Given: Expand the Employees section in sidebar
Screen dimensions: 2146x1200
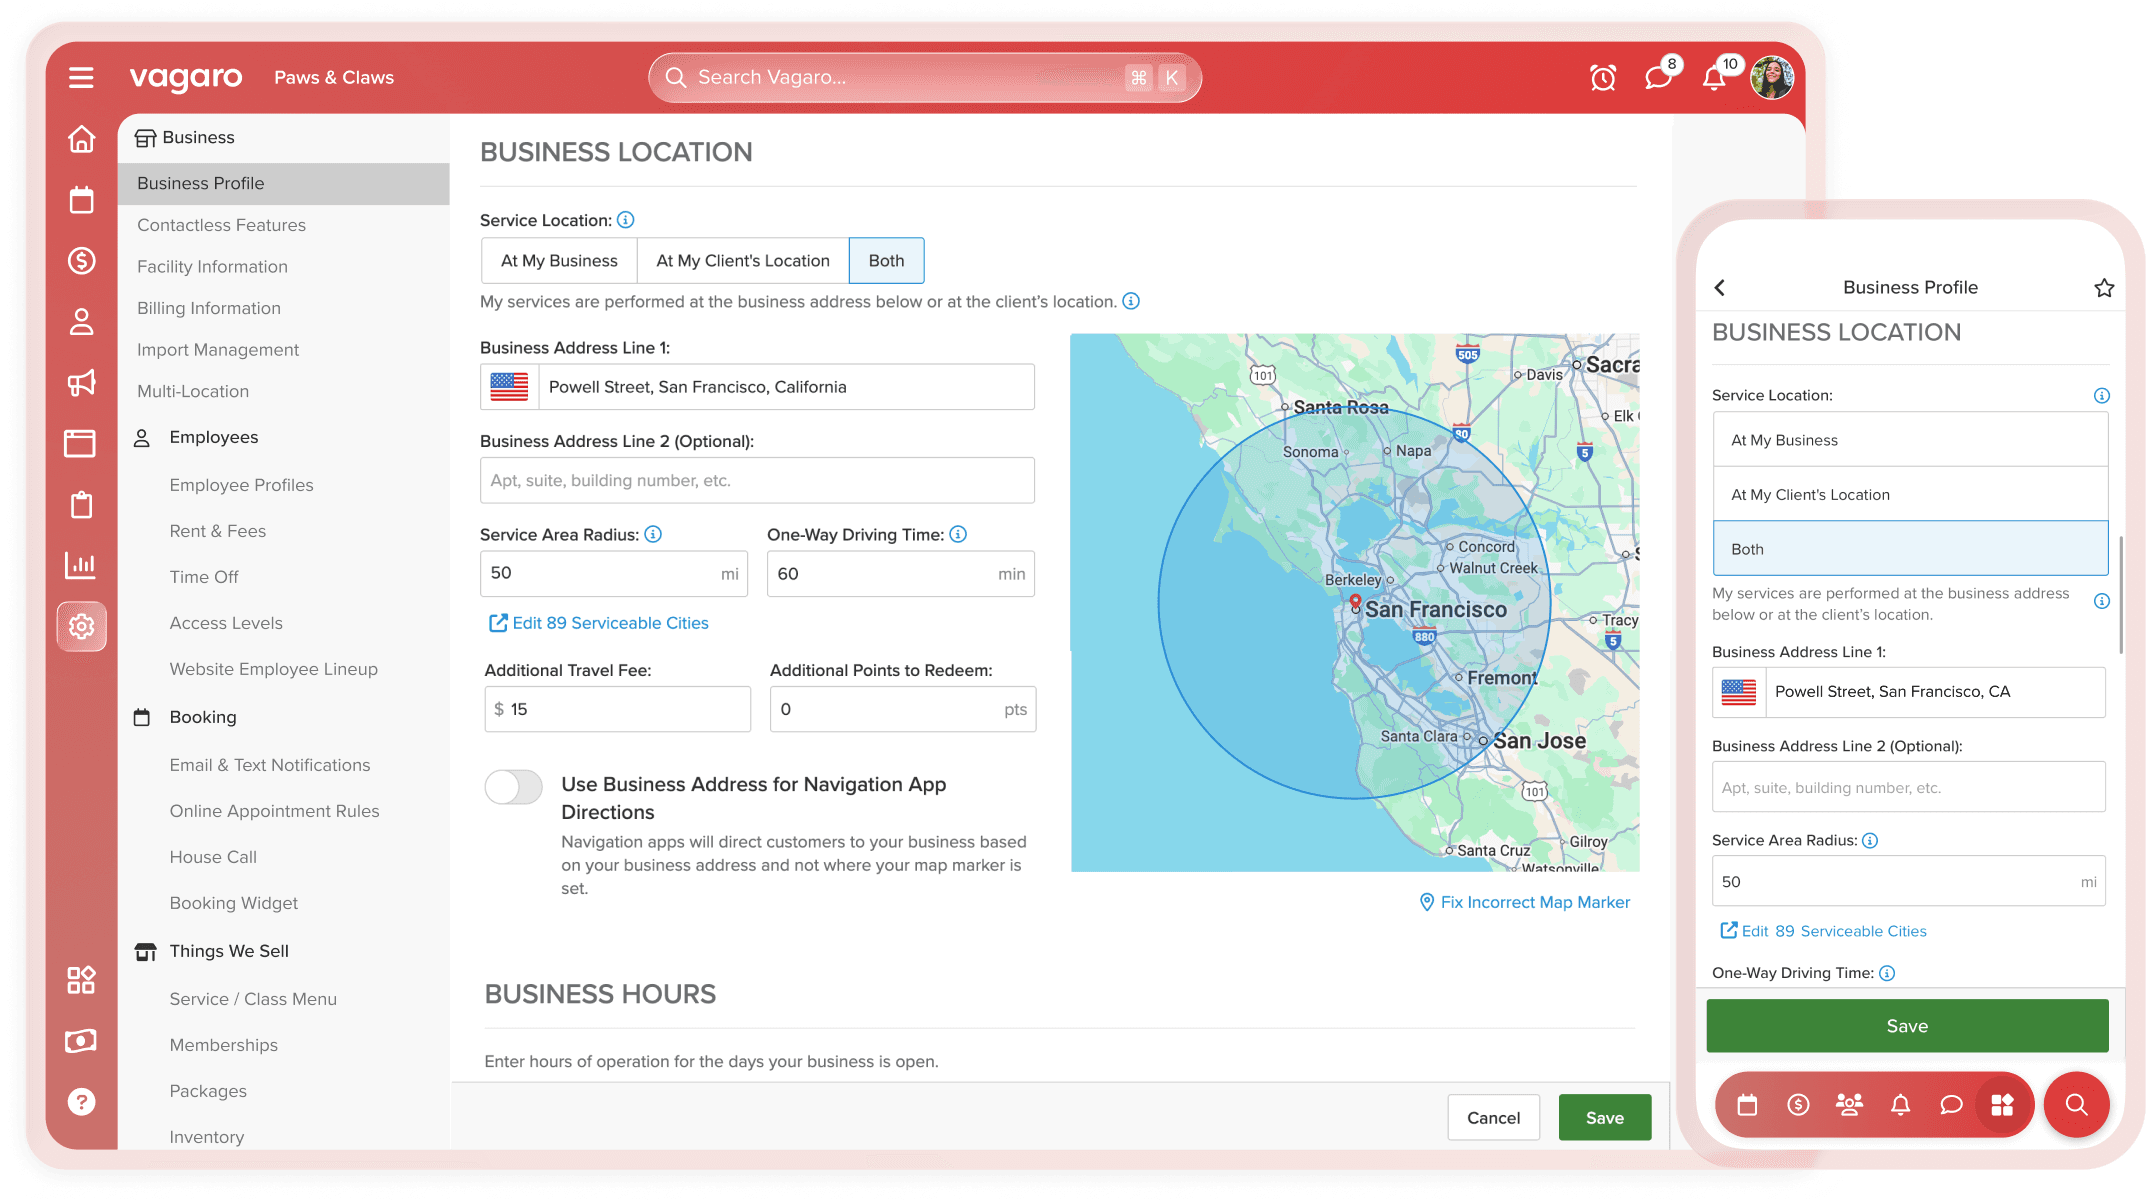Looking at the screenshot, I should (x=214, y=438).
